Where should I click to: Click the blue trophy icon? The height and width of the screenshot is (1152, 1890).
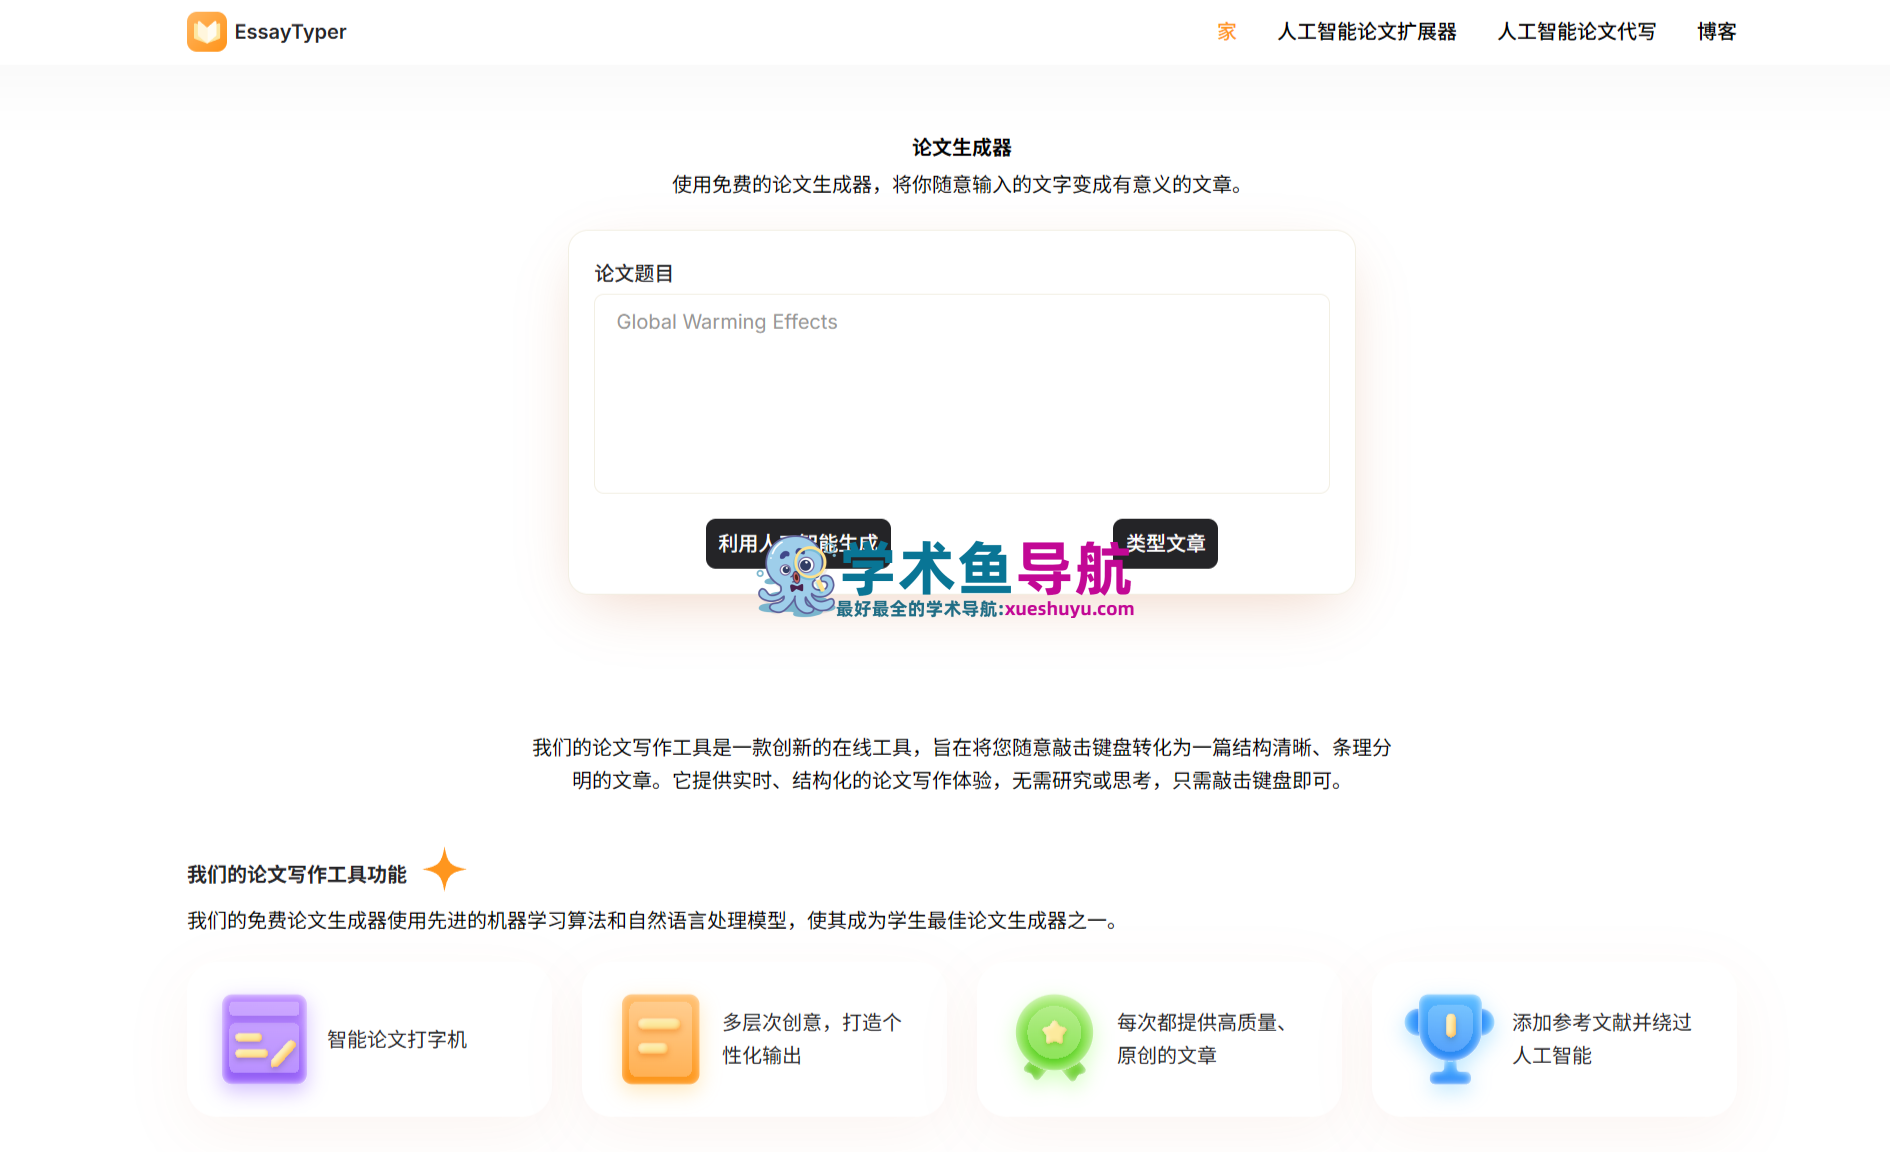(x=1449, y=1039)
